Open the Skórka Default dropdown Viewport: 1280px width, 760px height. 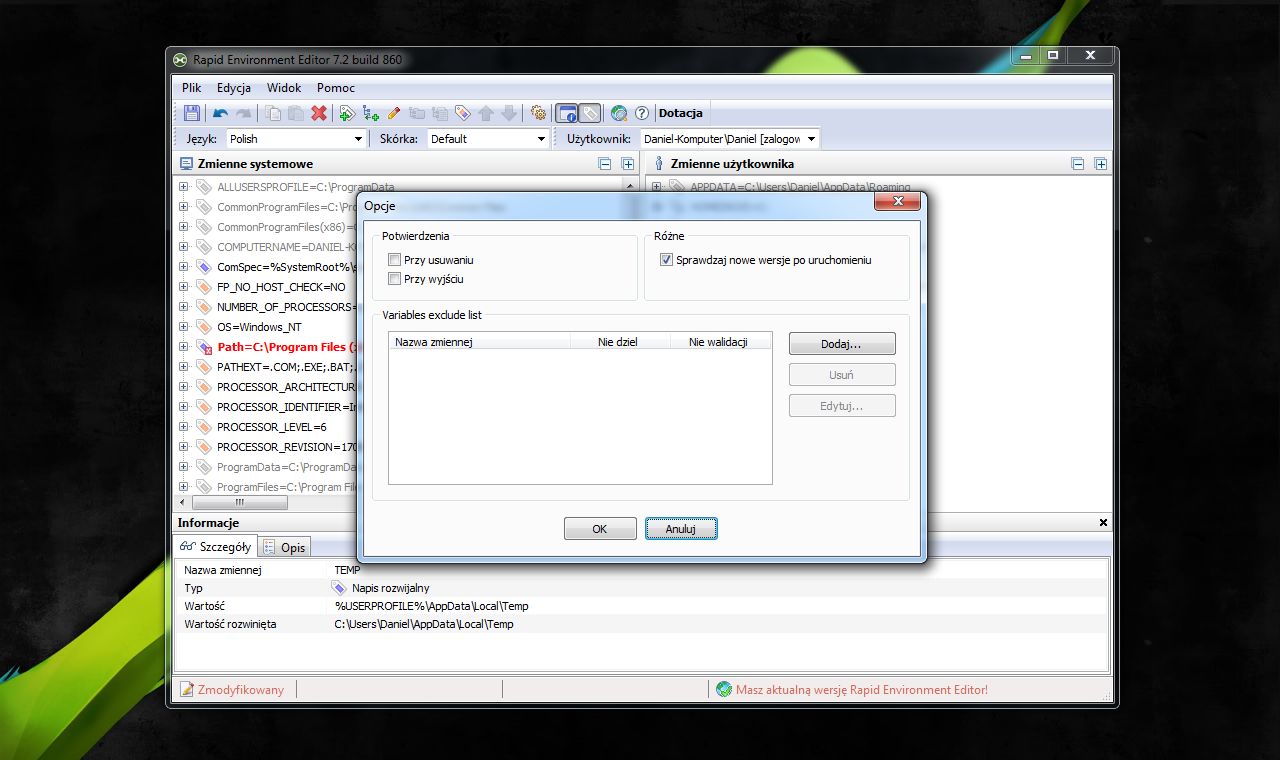pyautogui.click(x=541, y=139)
